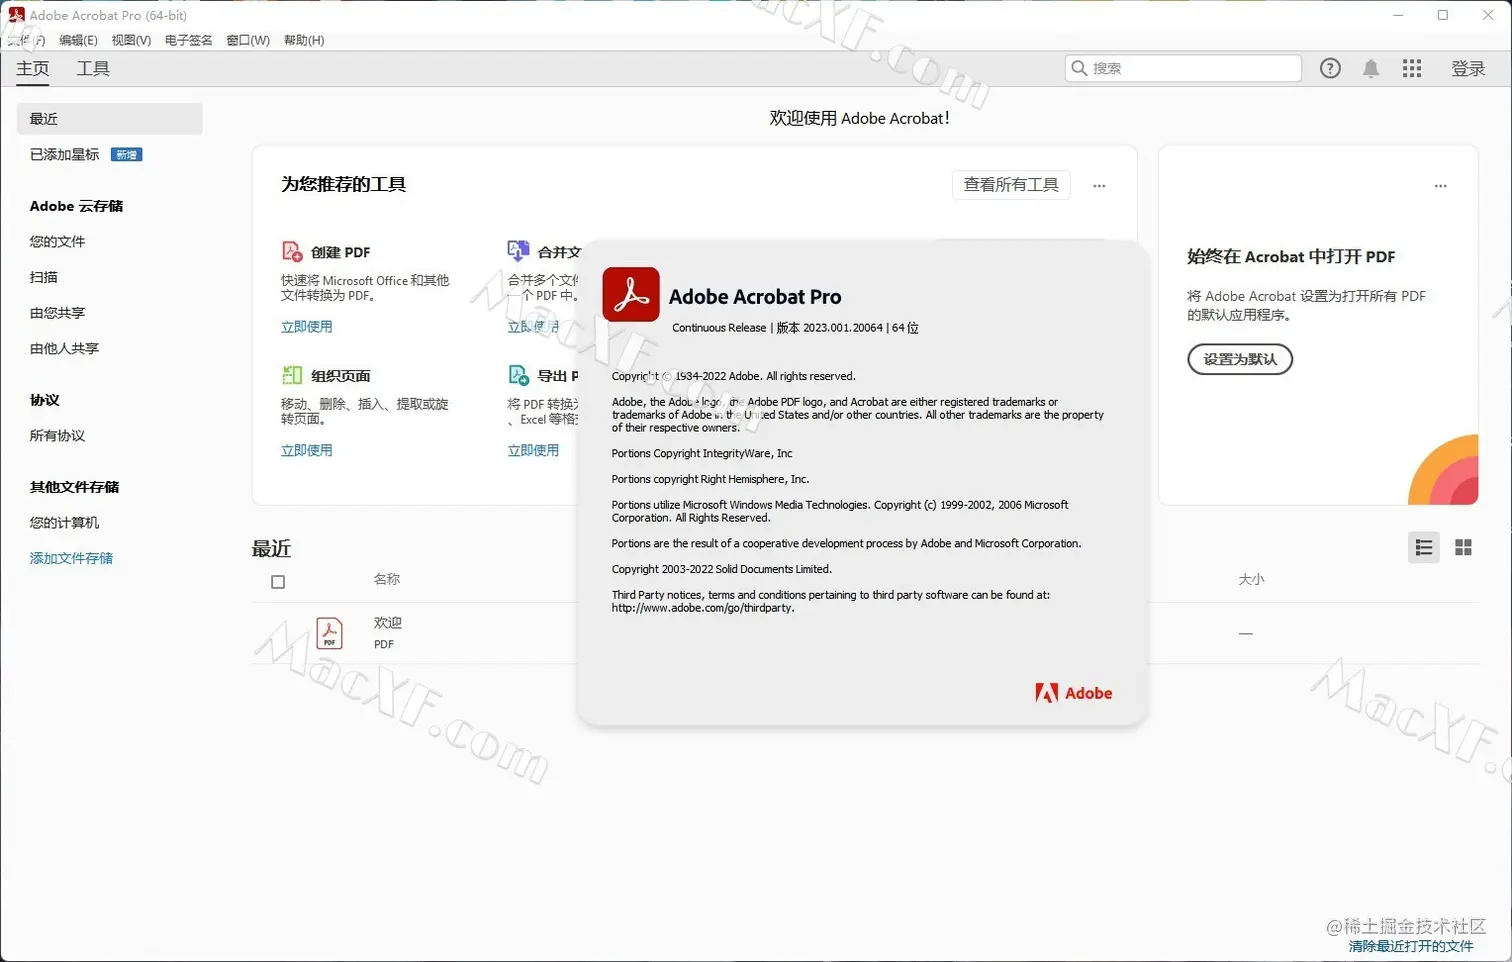Click the Acrobat title bar app icon
Image resolution: width=1512 pixels, height=962 pixels.
(16, 15)
